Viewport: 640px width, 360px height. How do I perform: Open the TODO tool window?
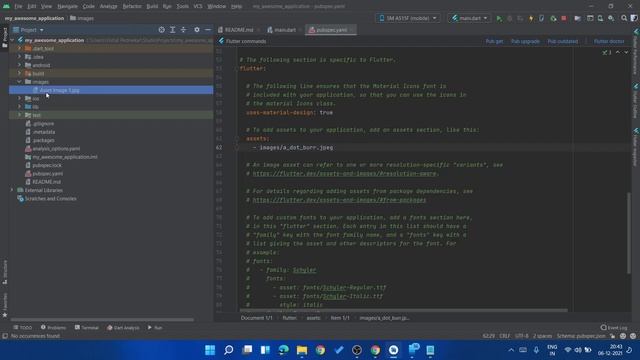(x=22, y=327)
